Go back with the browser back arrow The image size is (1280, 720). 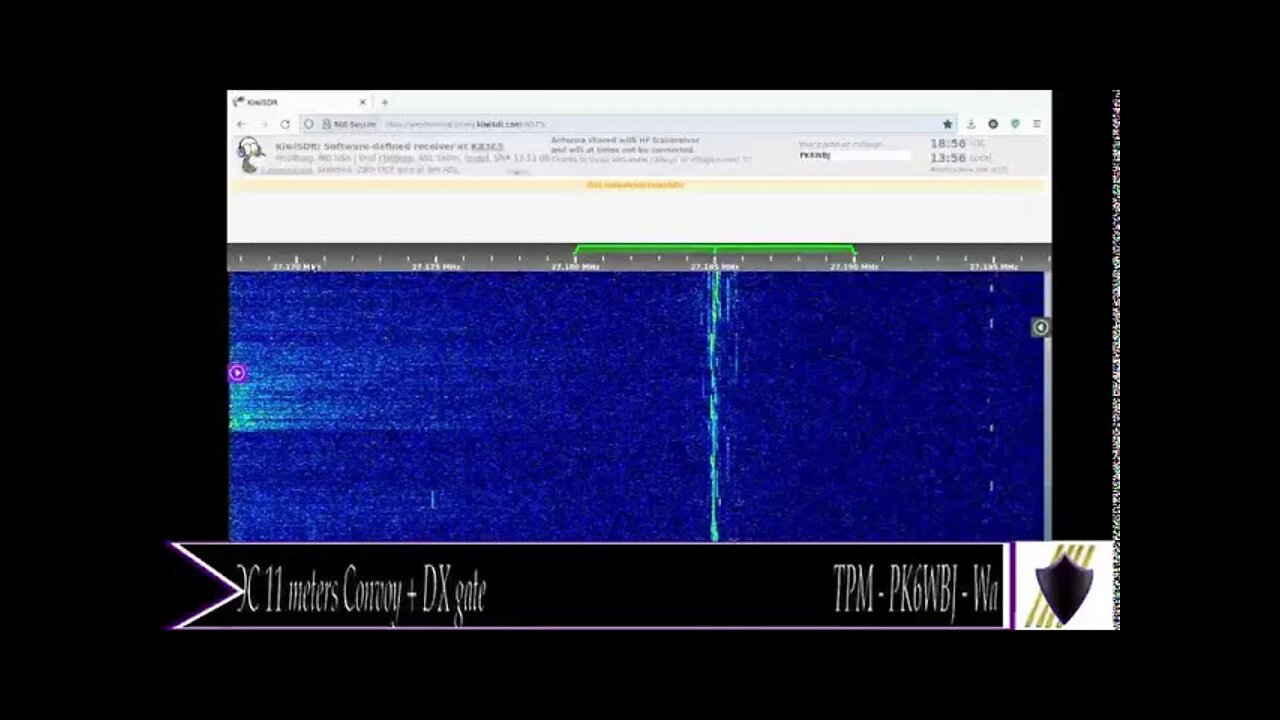pos(241,124)
